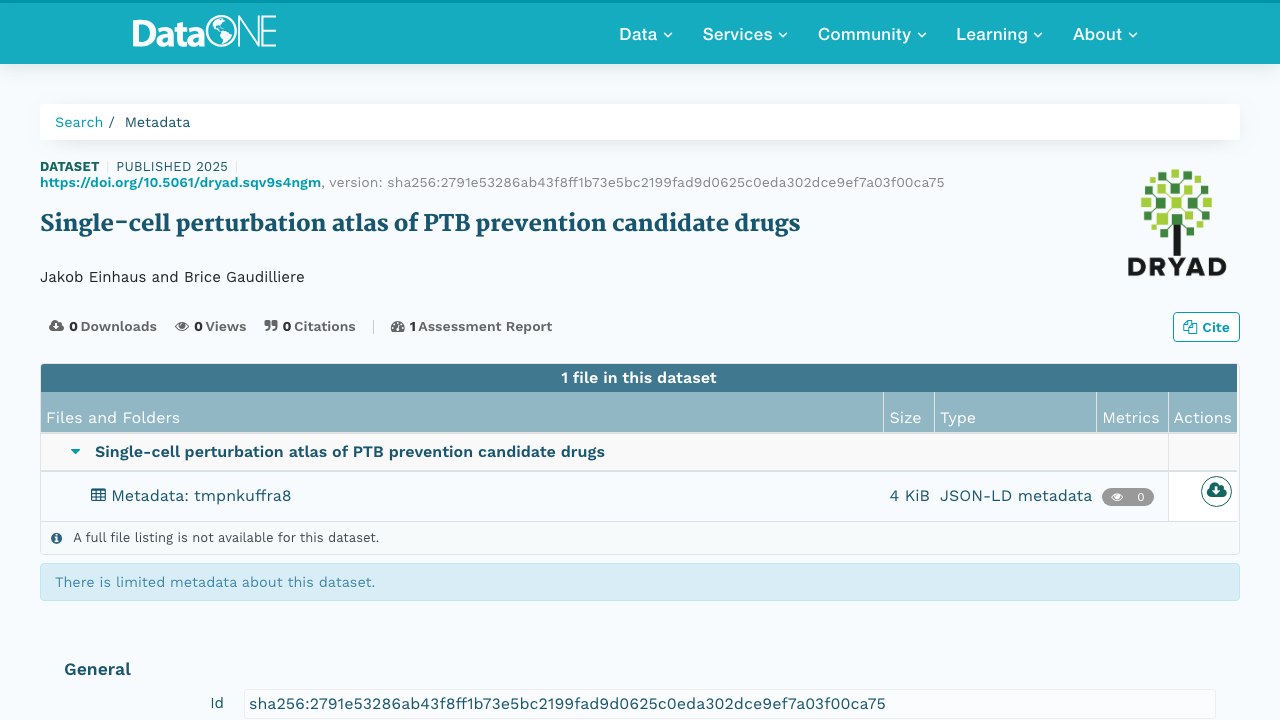Collapse the dataset folder triangle
The height and width of the screenshot is (720, 1280).
point(75,452)
